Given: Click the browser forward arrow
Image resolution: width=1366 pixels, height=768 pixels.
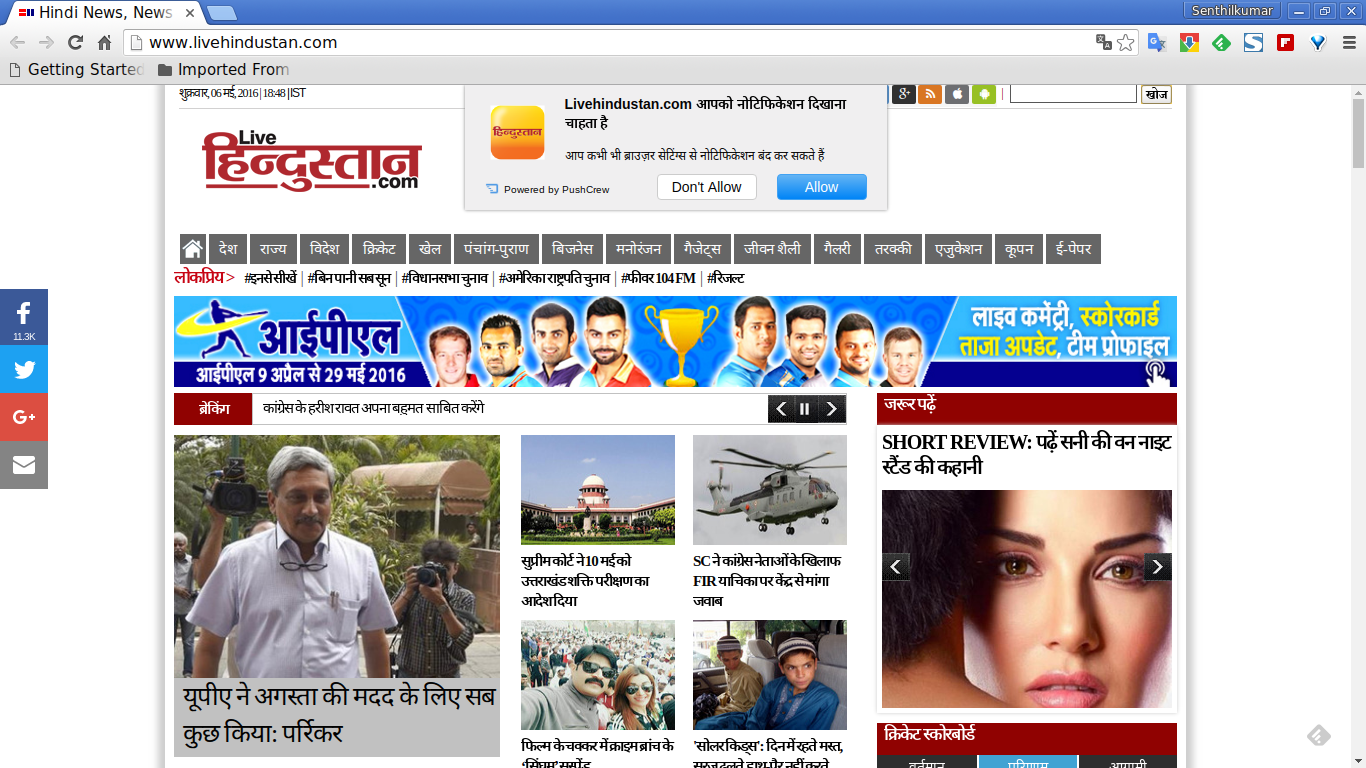Looking at the screenshot, I should tap(46, 42).
